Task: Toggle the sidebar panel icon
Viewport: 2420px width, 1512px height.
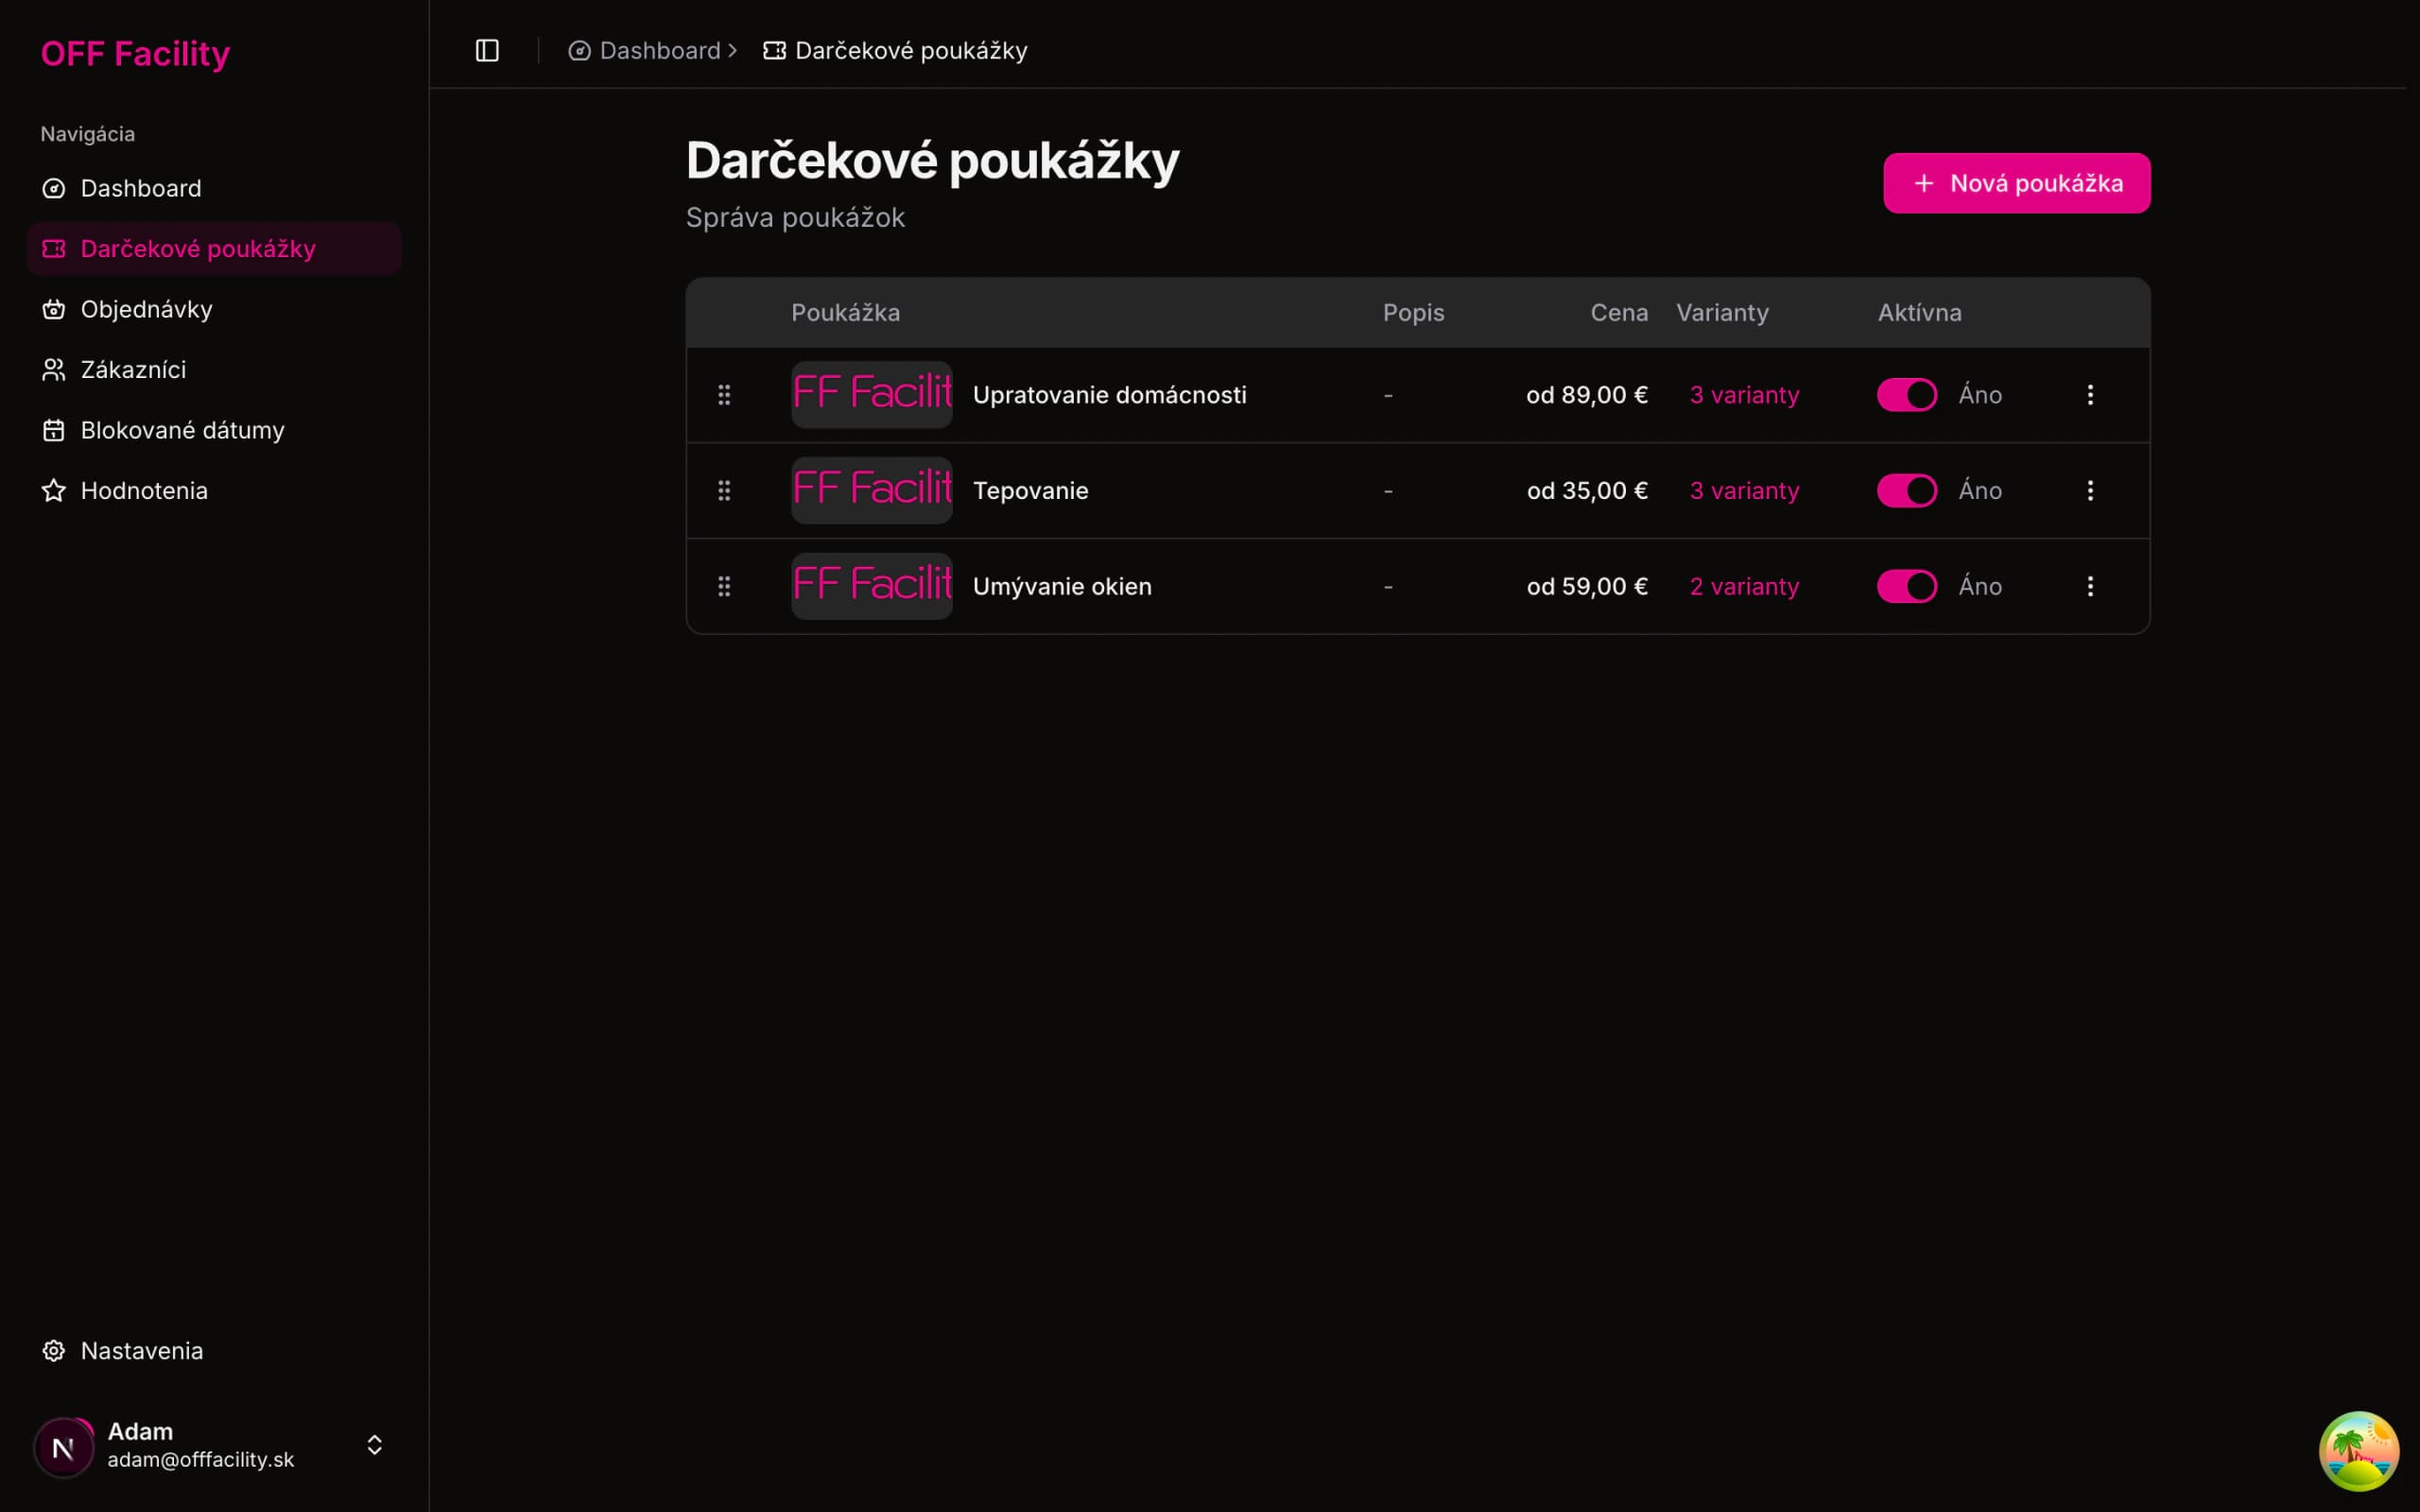Action: pyautogui.click(x=487, y=50)
